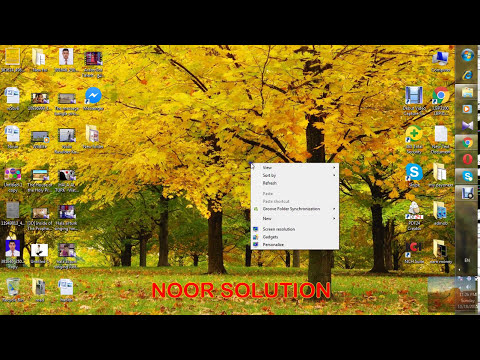Expand the arrow beside the View entry

point(334,167)
